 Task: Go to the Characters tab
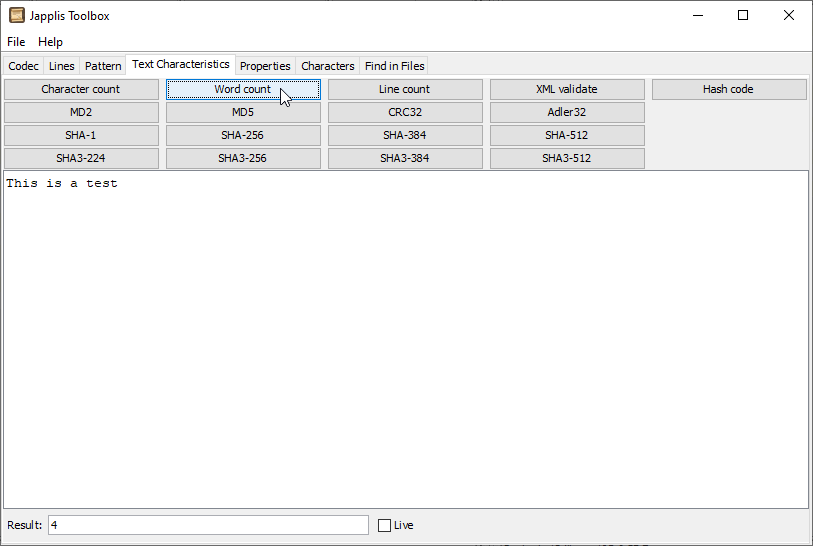[x=328, y=66]
